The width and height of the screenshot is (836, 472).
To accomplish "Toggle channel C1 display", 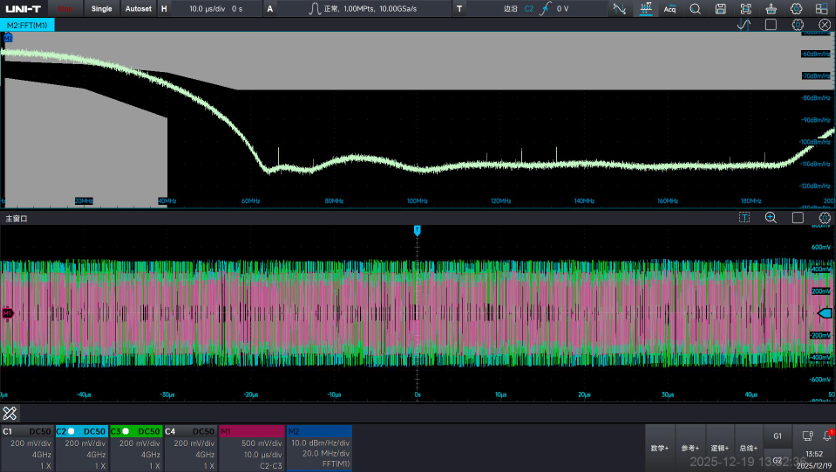I will [x=27, y=431].
